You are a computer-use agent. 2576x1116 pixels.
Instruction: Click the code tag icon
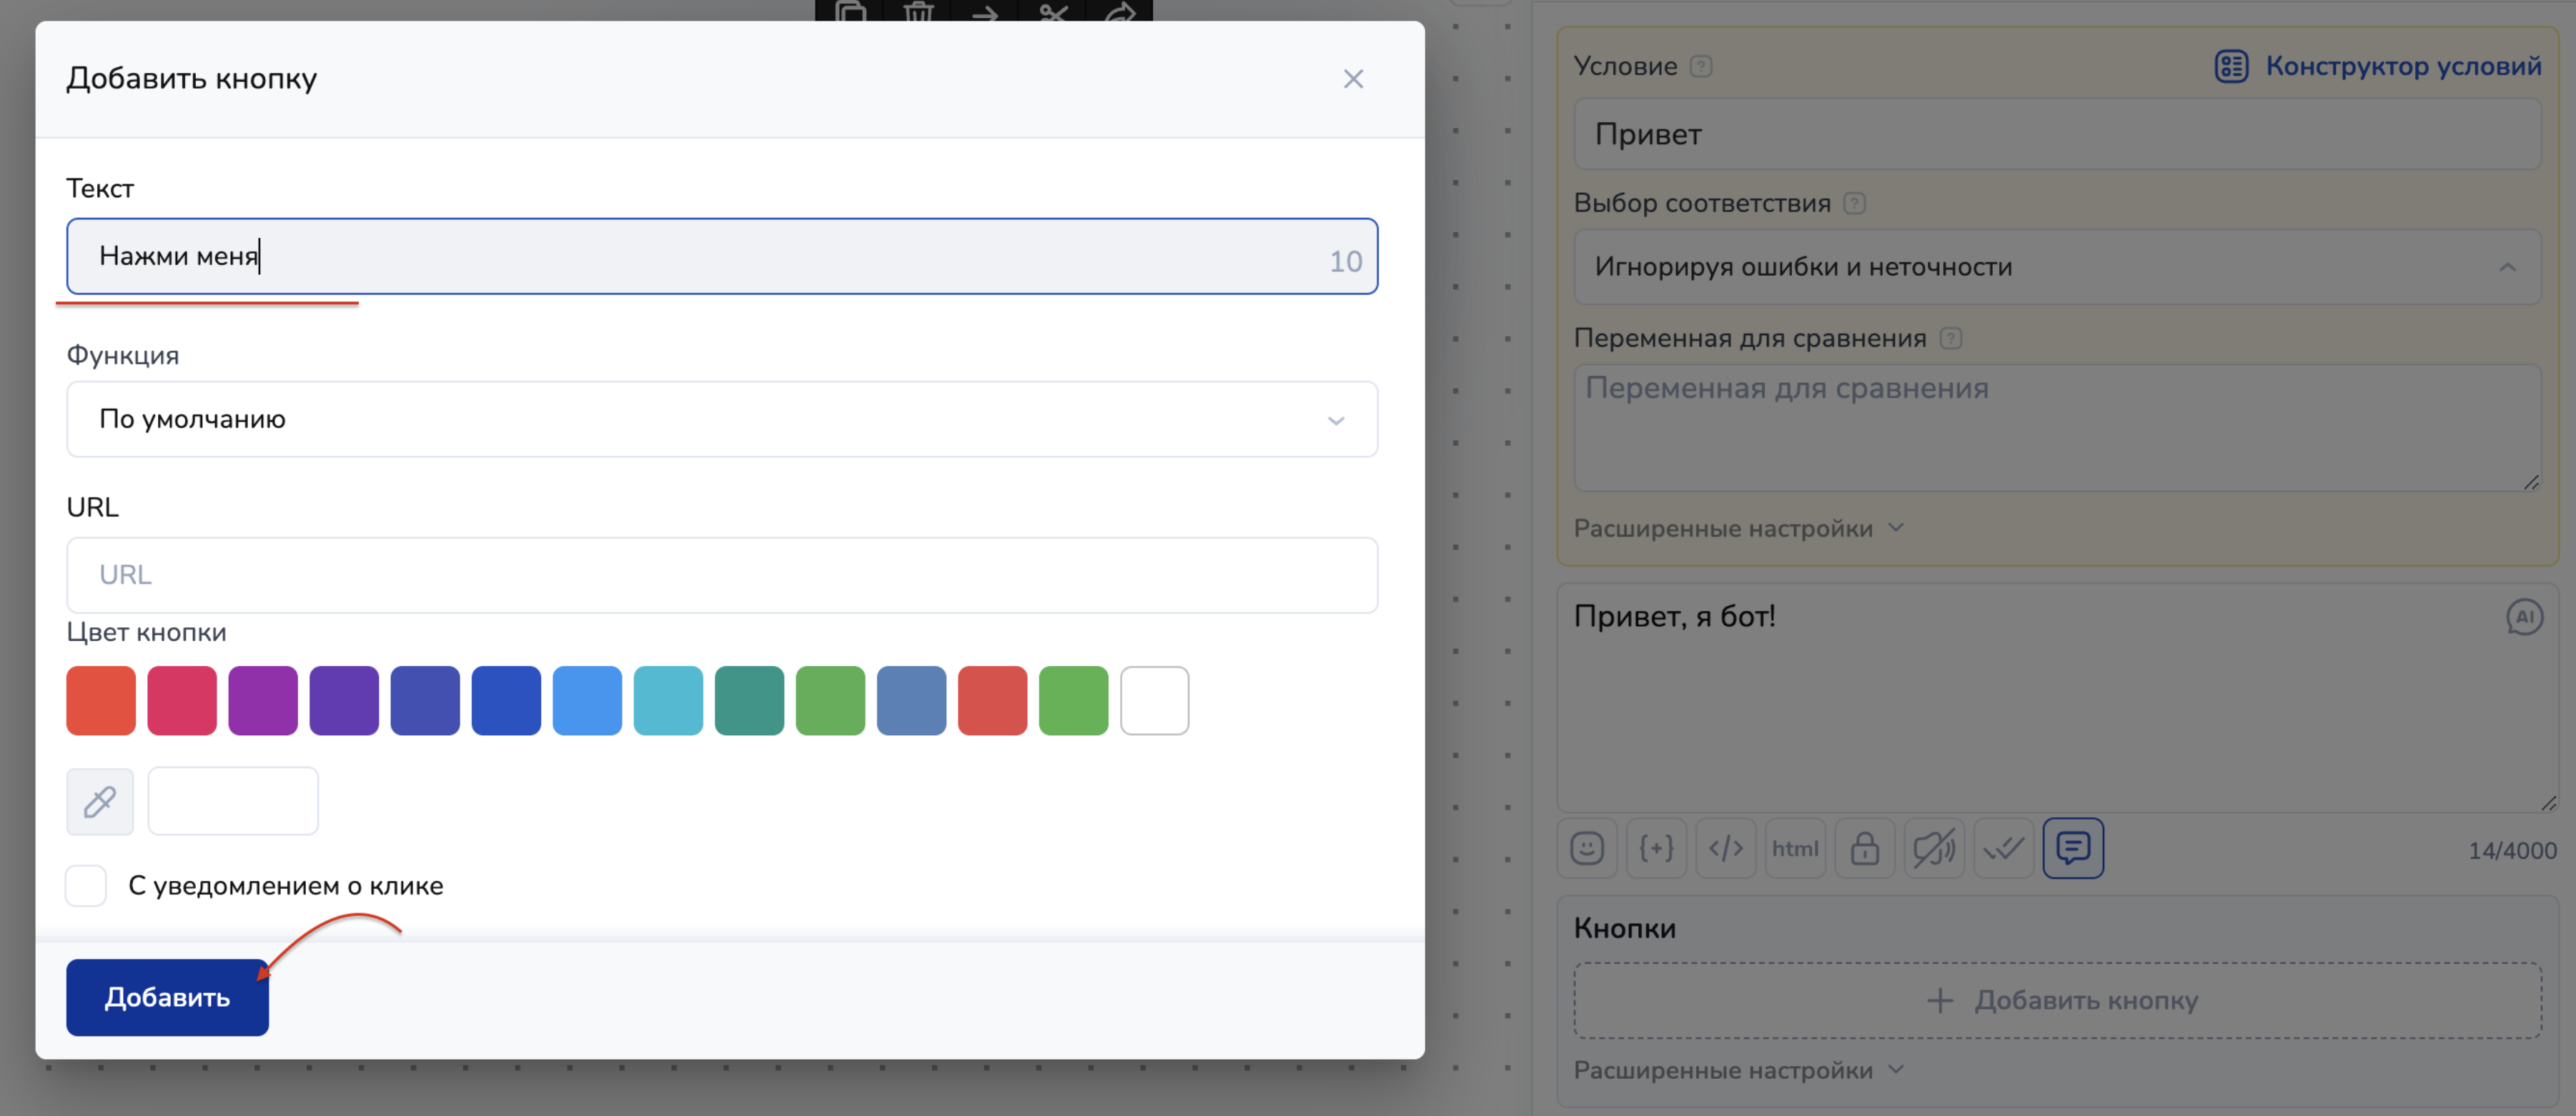1726,848
